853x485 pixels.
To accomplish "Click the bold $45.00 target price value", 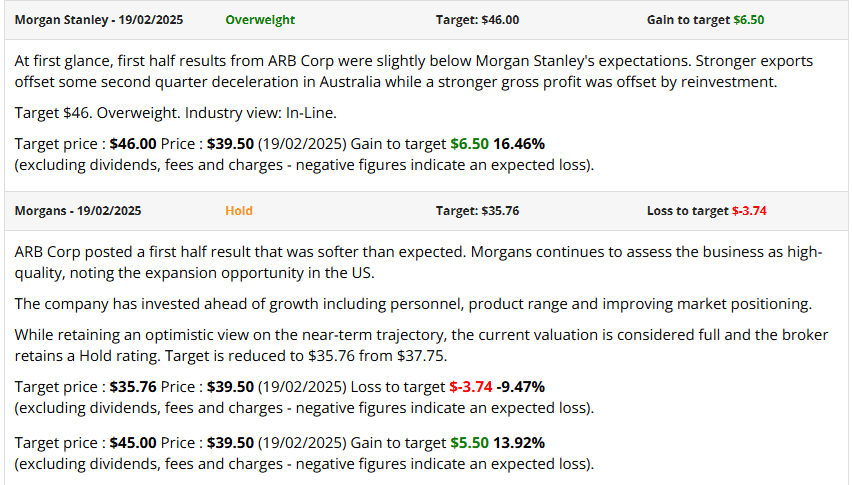I will [133, 442].
